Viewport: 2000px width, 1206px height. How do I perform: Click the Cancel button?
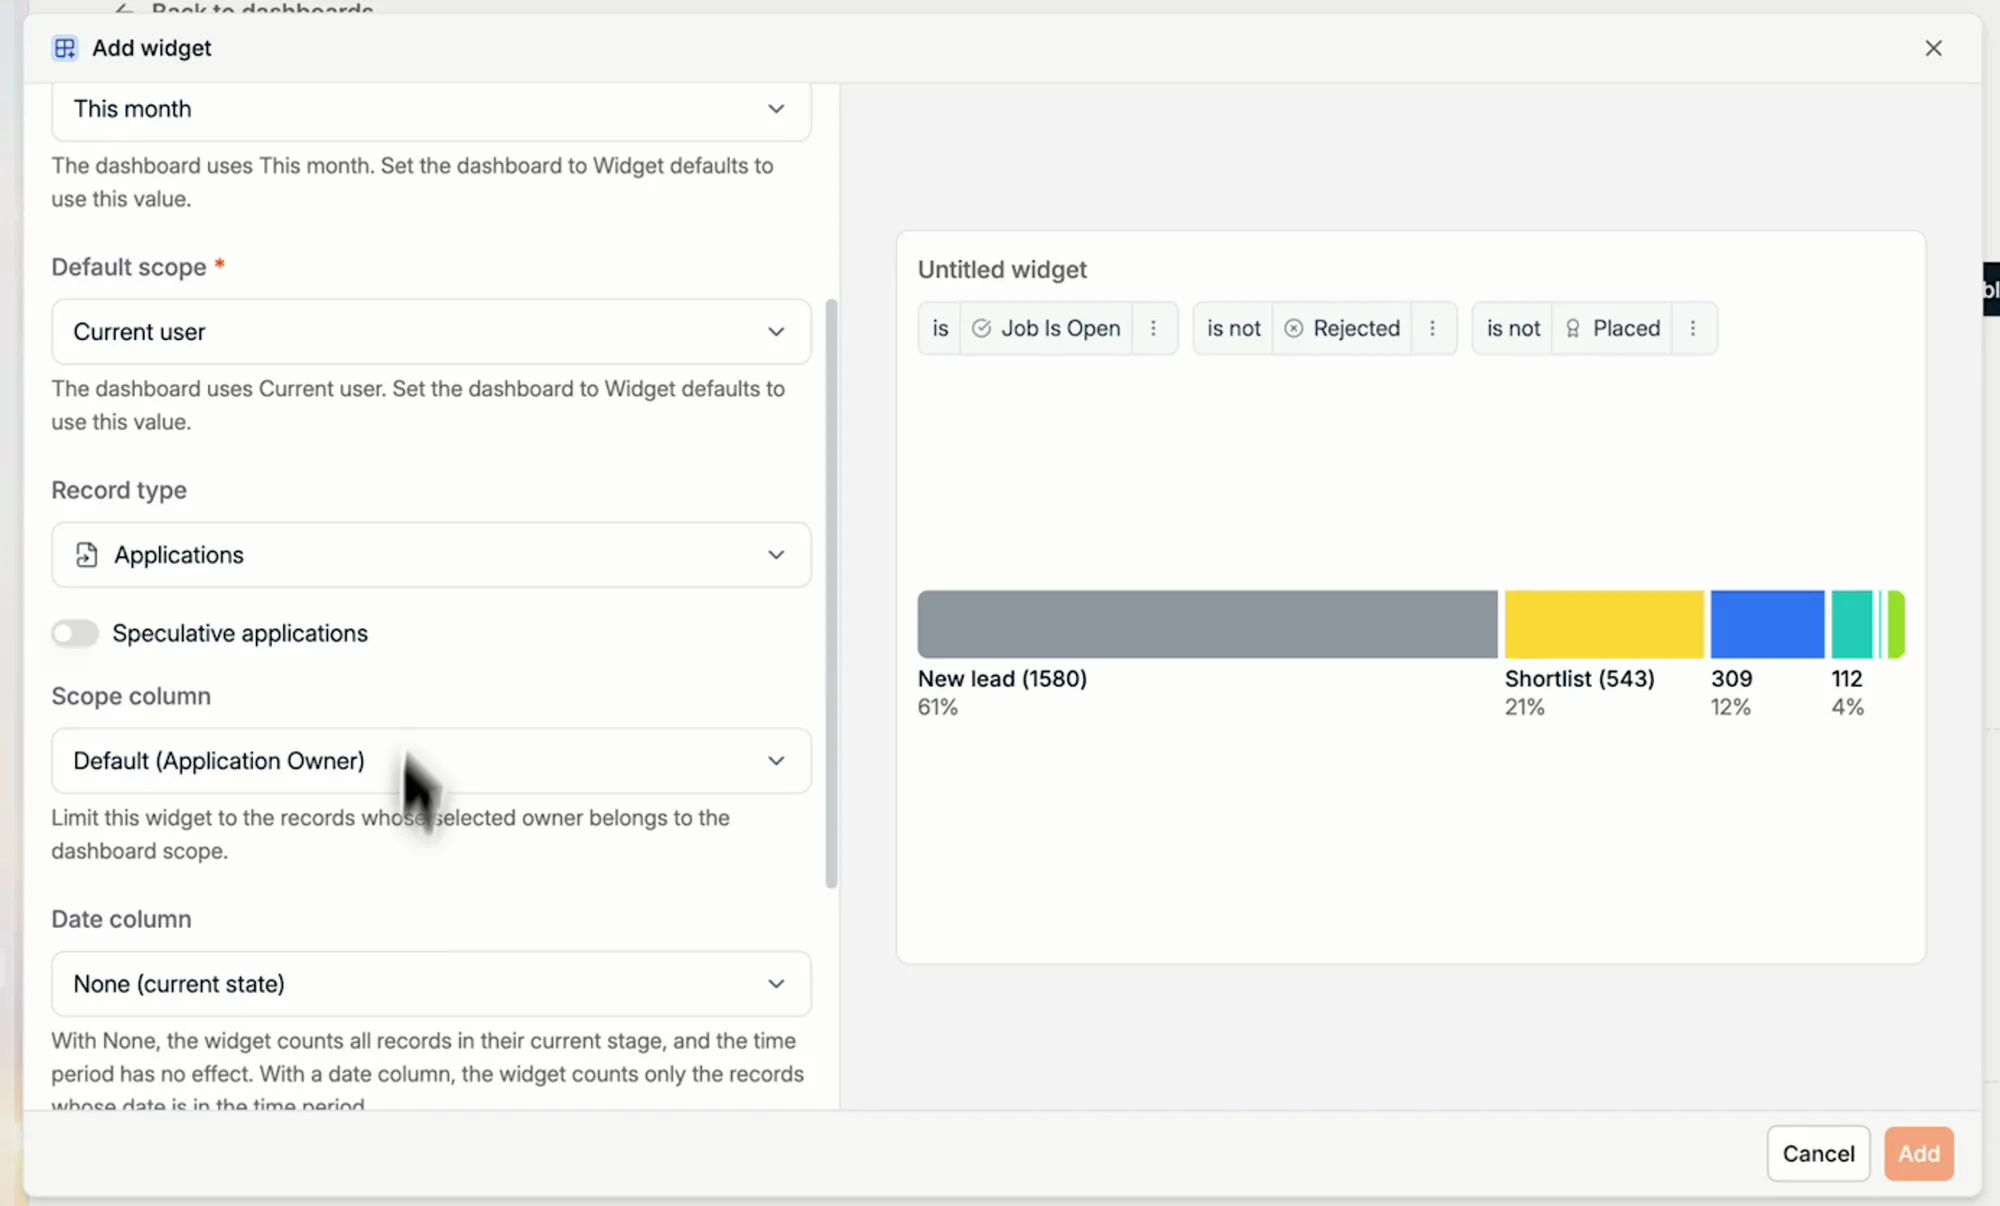point(1818,1153)
